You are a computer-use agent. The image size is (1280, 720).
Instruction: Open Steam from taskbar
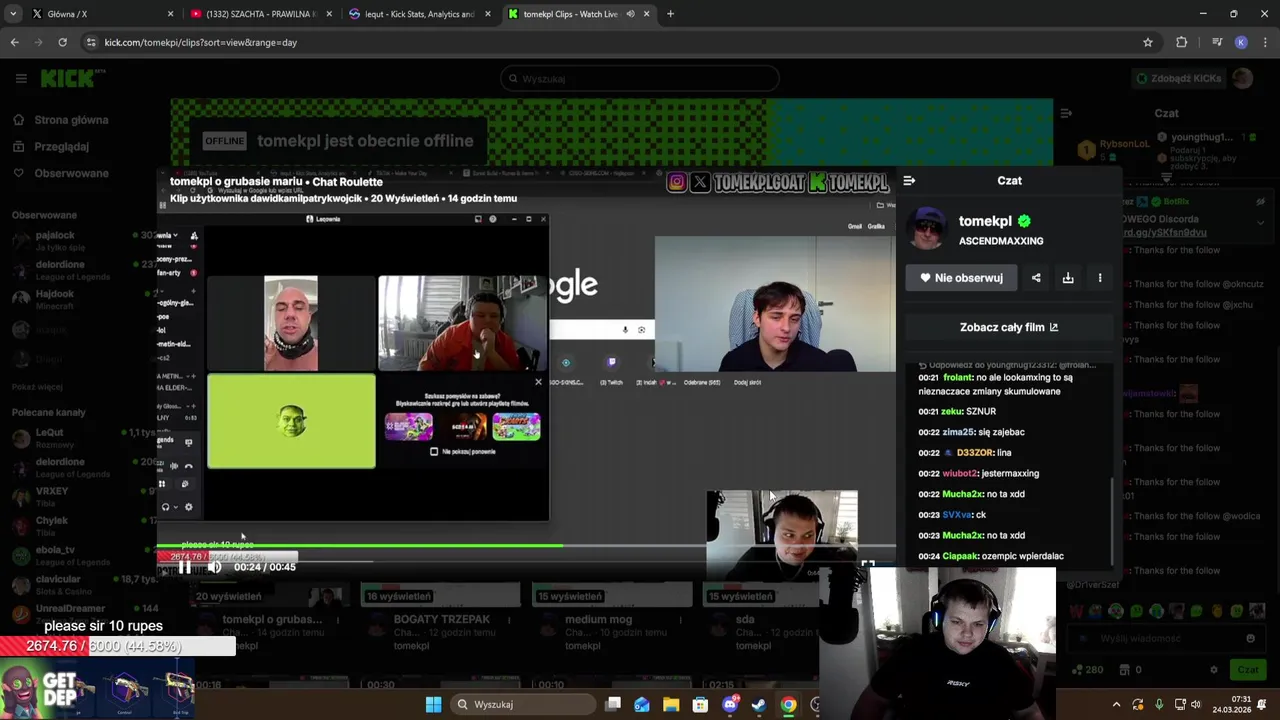[x=759, y=704]
